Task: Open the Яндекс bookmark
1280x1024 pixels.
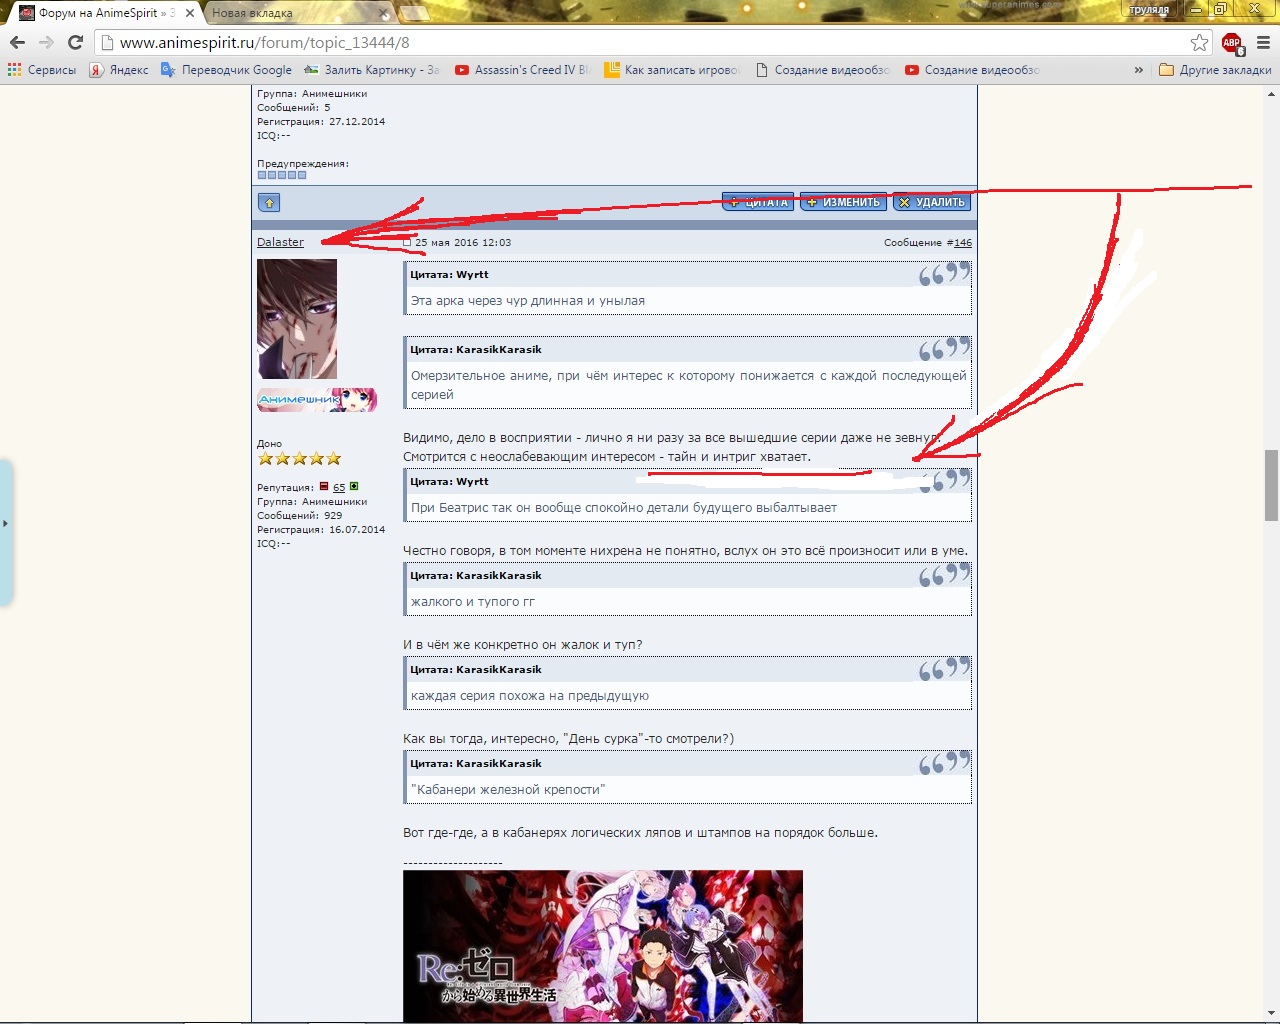Action: (x=119, y=70)
